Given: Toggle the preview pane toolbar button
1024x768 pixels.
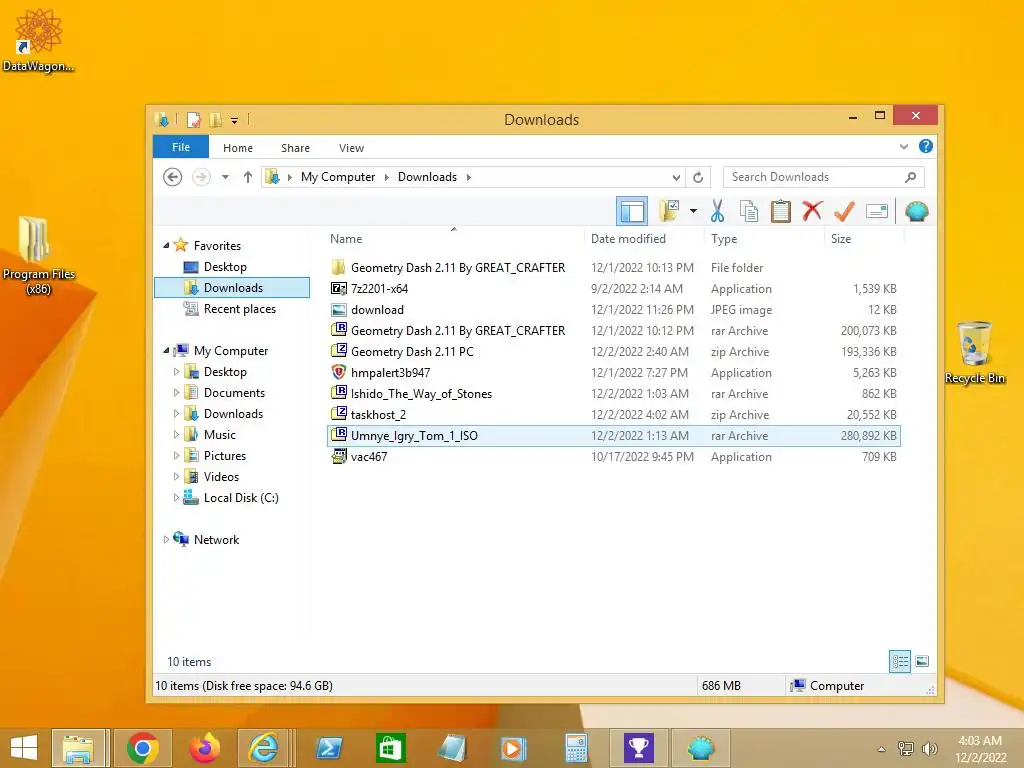Looking at the screenshot, I should click(x=632, y=211).
